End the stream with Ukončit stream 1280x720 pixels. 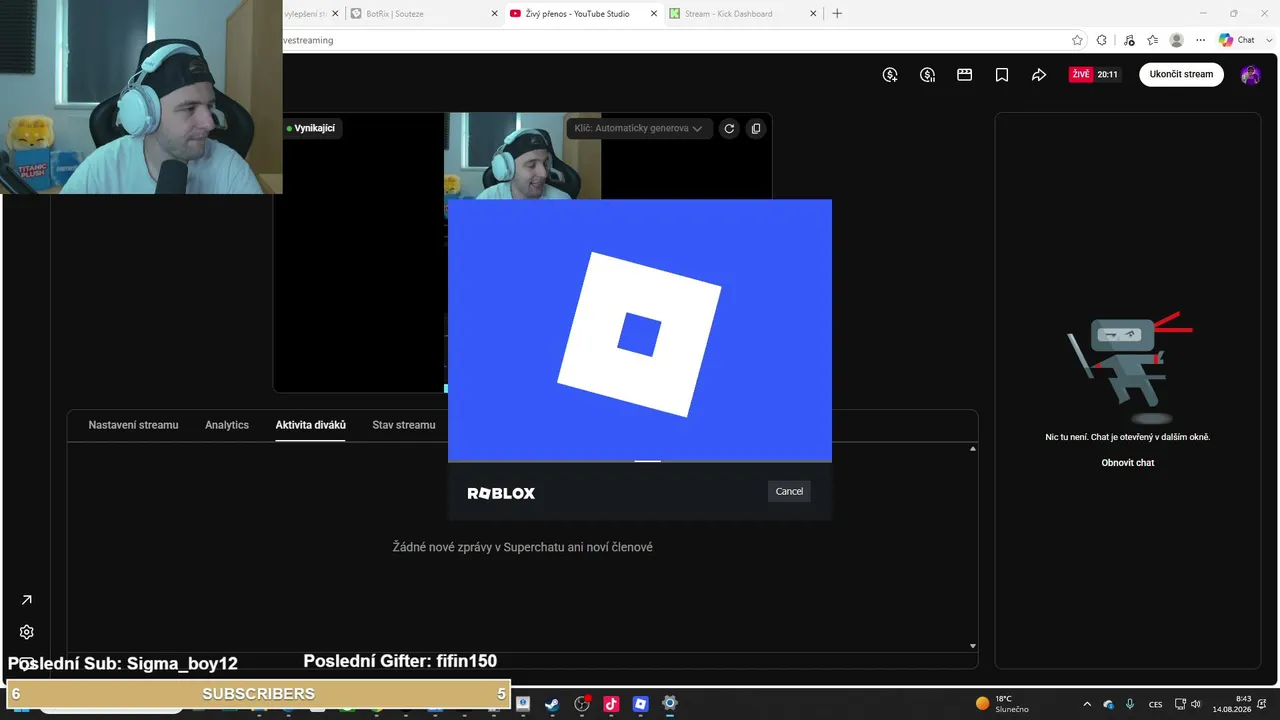[1181, 74]
